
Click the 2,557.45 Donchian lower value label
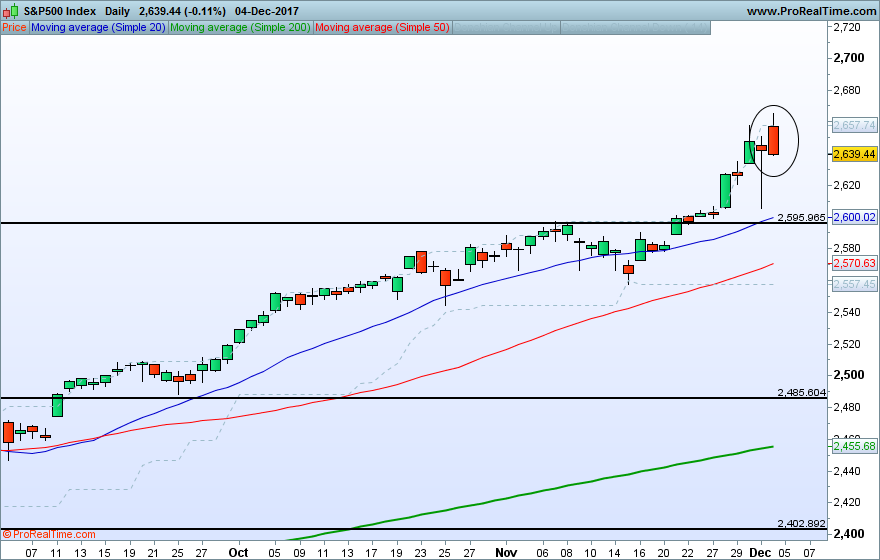(854, 284)
